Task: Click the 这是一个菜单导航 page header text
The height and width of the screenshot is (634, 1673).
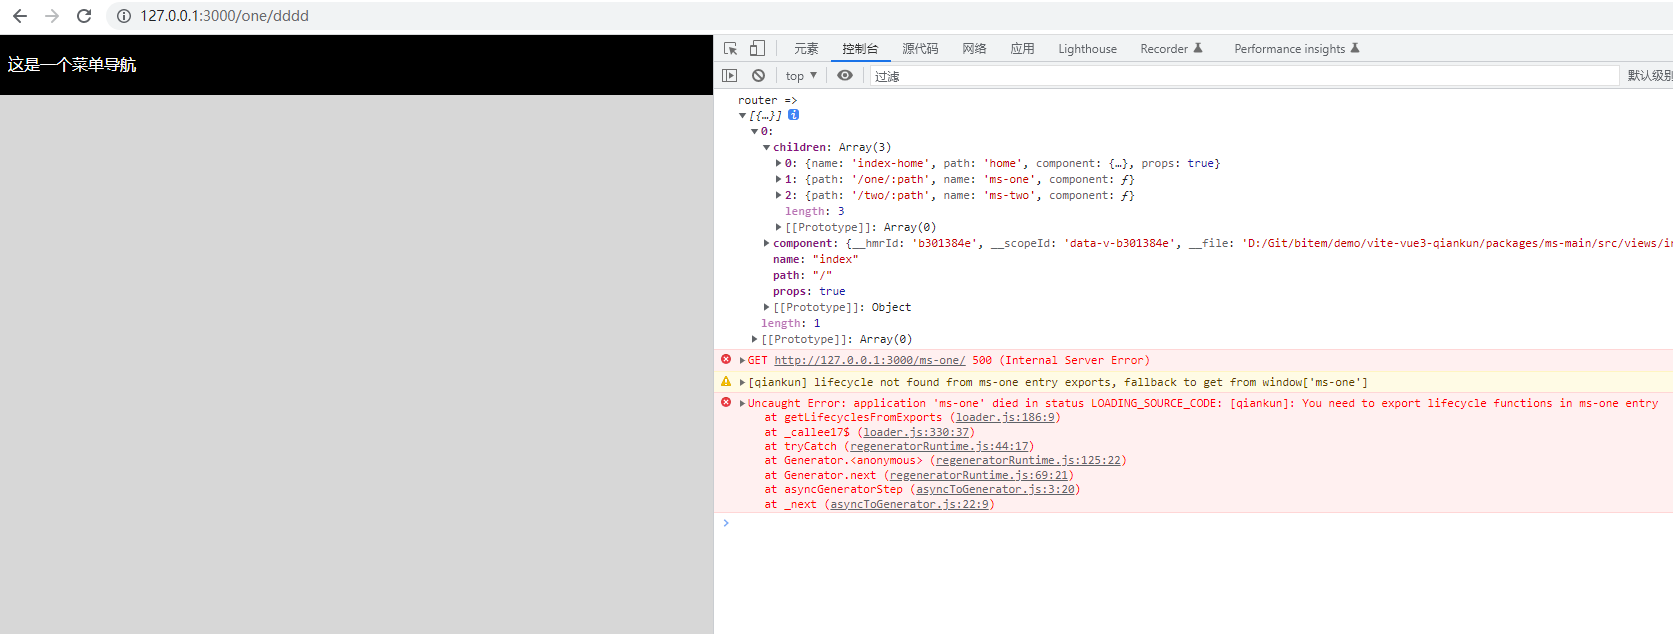Action: 72,65
